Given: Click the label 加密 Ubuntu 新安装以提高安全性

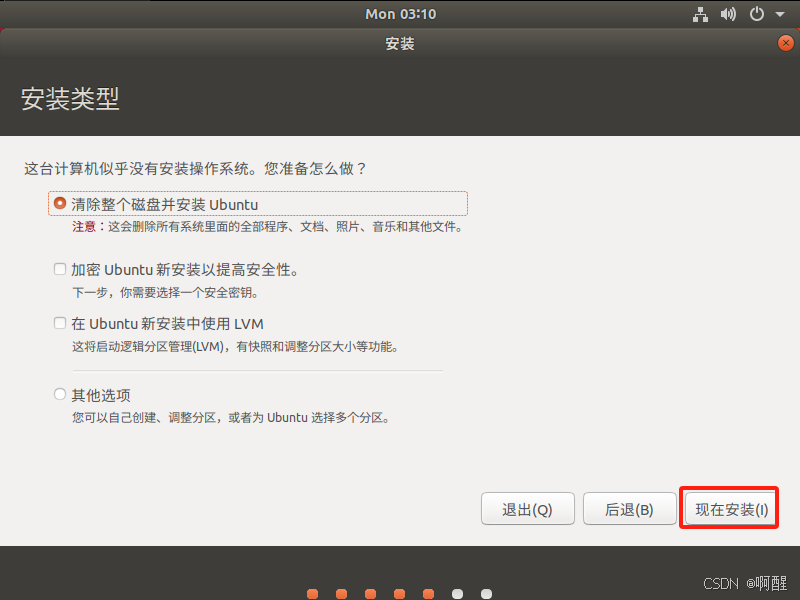Looking at the screenshot, I should coord(185,269).
